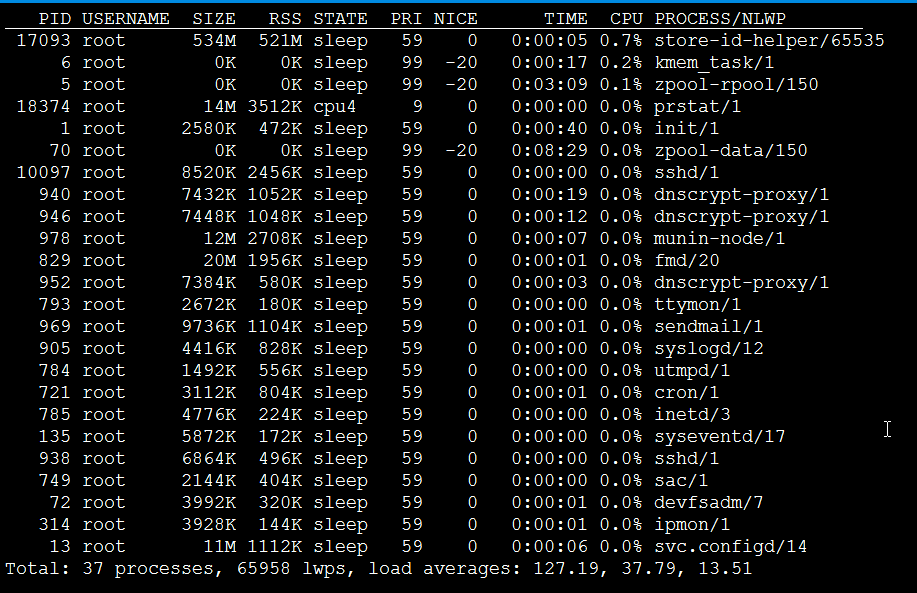Click zpool-rpool/150 process name

pos(736,85)
